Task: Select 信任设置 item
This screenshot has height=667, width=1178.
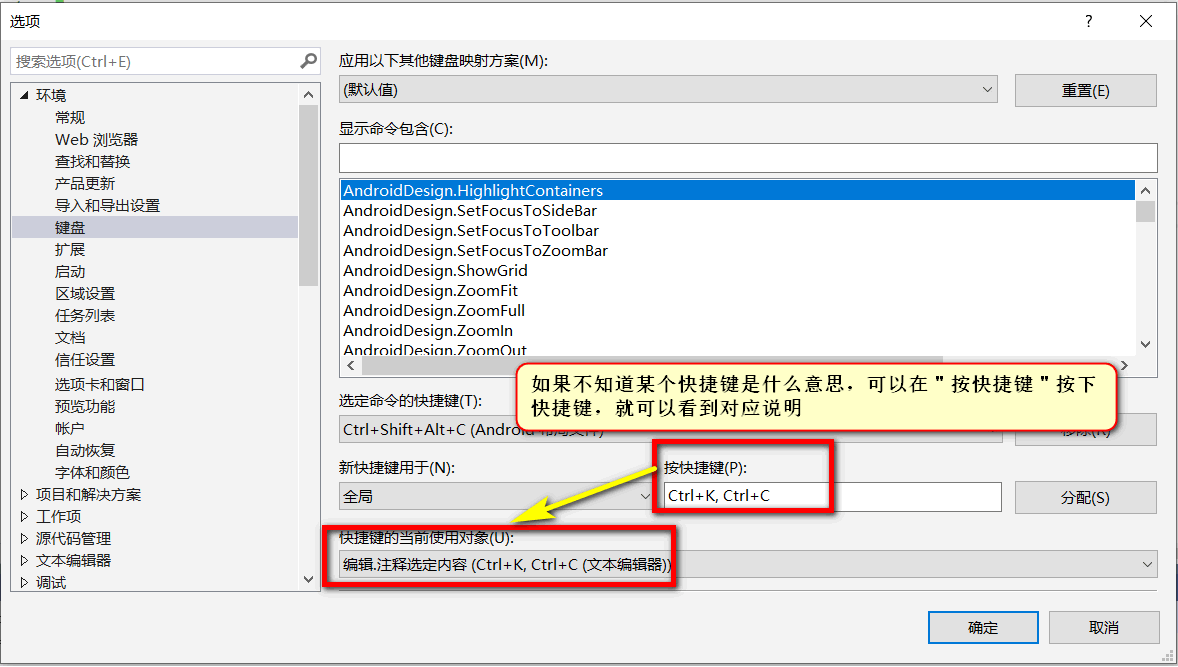Action: pos(85,360)
